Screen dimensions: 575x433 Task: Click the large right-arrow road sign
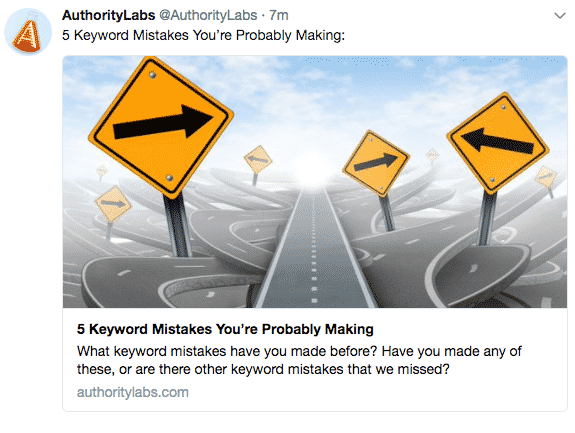point(161,126)
